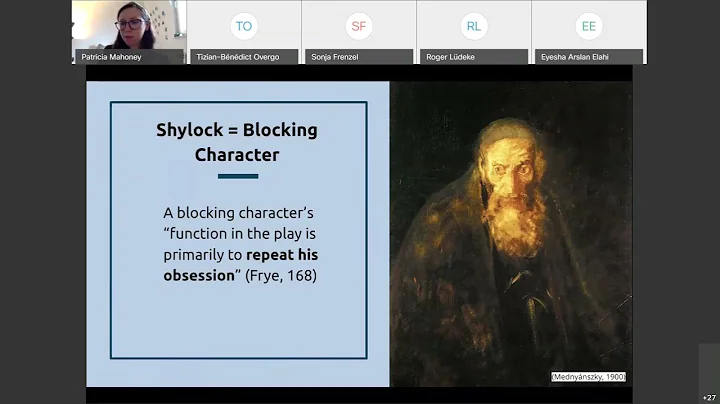Screen dimensions: 720x404
Task: Click the text '"function in the play is'
Action: (x=240, y=234)
